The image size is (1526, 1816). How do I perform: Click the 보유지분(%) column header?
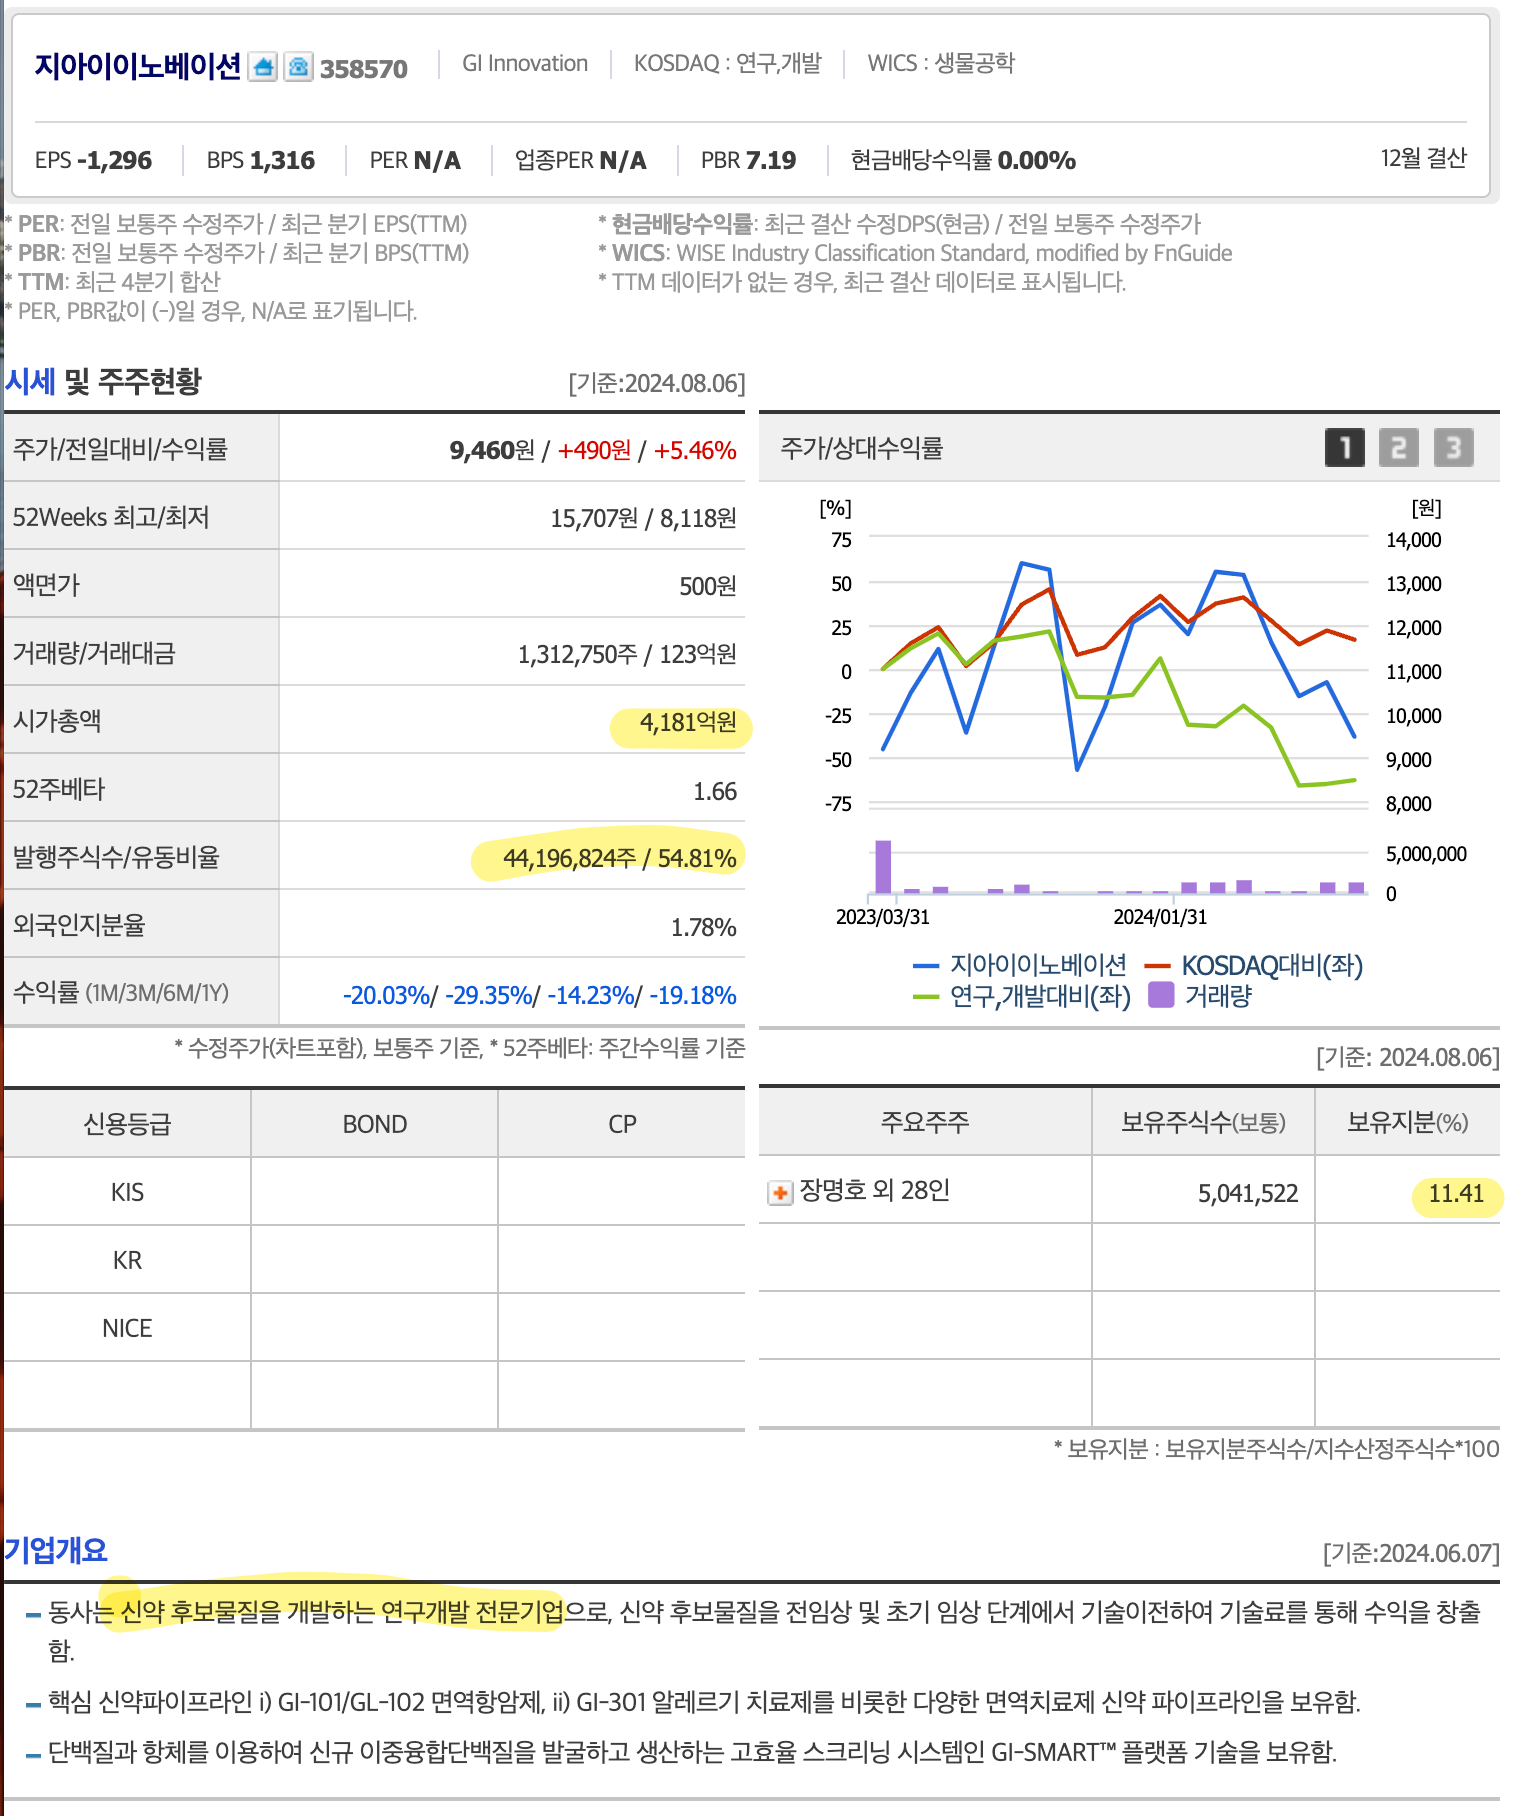(x=1407, y=1122)
